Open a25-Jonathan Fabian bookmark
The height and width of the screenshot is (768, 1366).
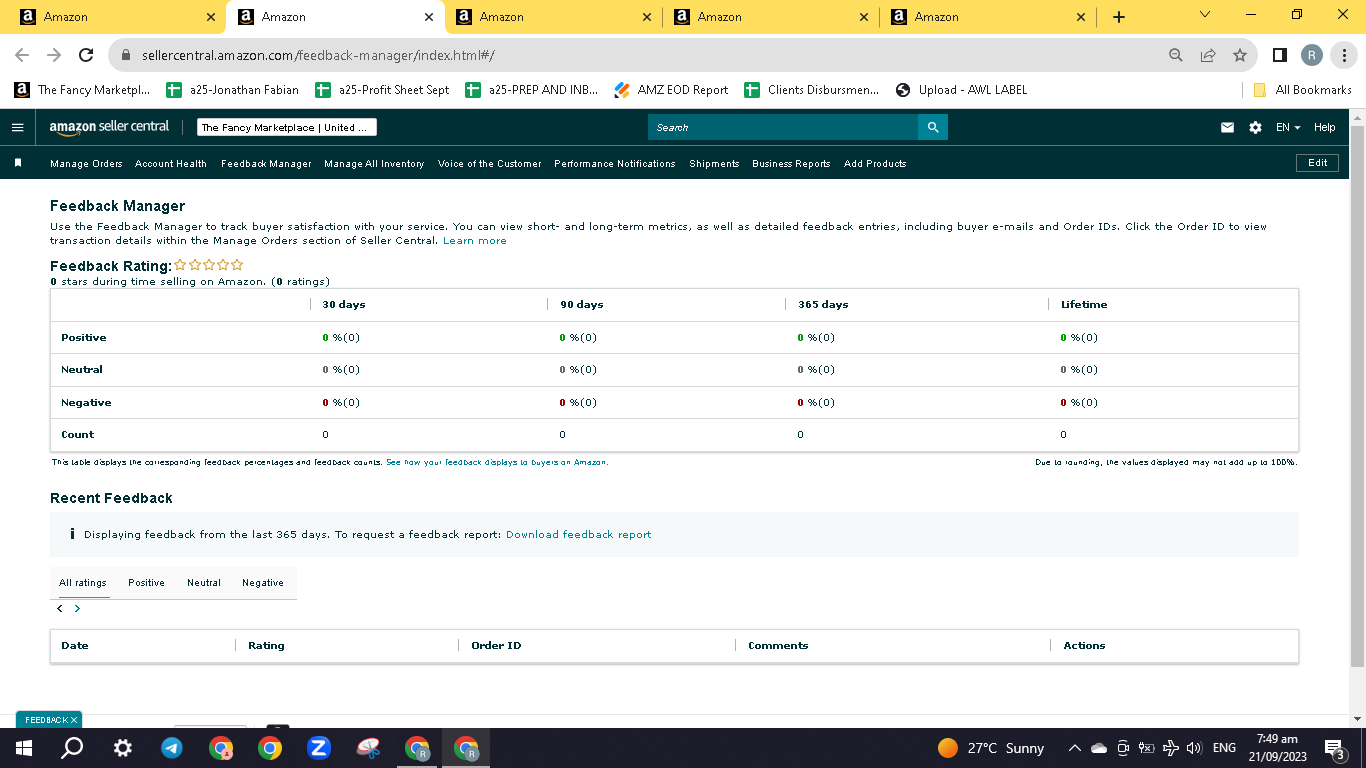tap(232, 90)
